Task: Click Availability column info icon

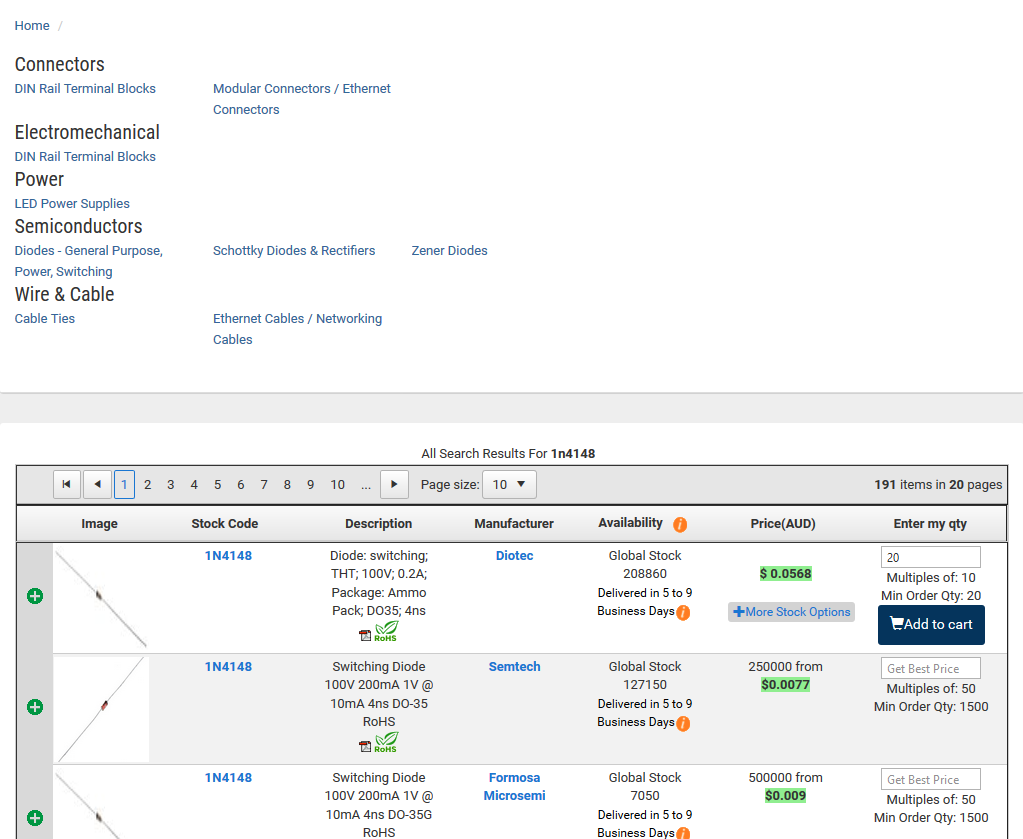Action: 680,524
